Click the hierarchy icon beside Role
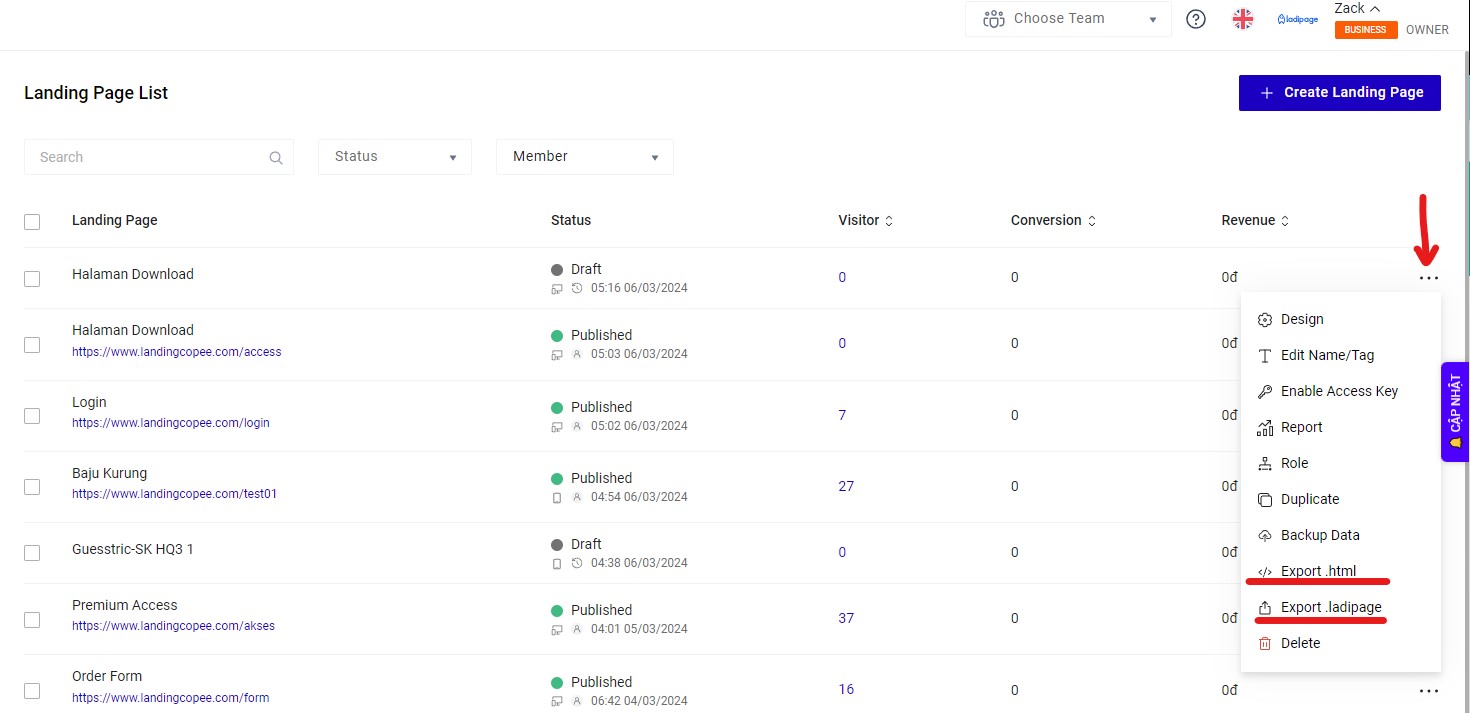 tap(1264, 464)
